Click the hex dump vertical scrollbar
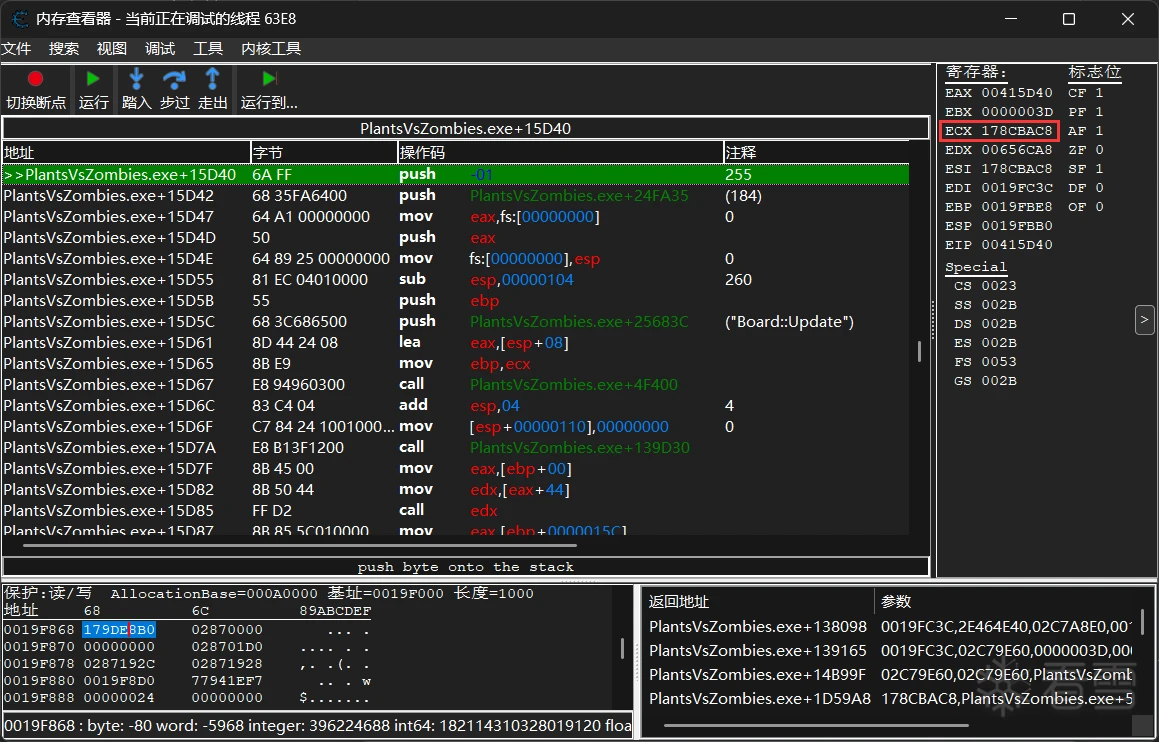Image resolution: width=1159 pixels, height=742 pixels. [622, 649]
